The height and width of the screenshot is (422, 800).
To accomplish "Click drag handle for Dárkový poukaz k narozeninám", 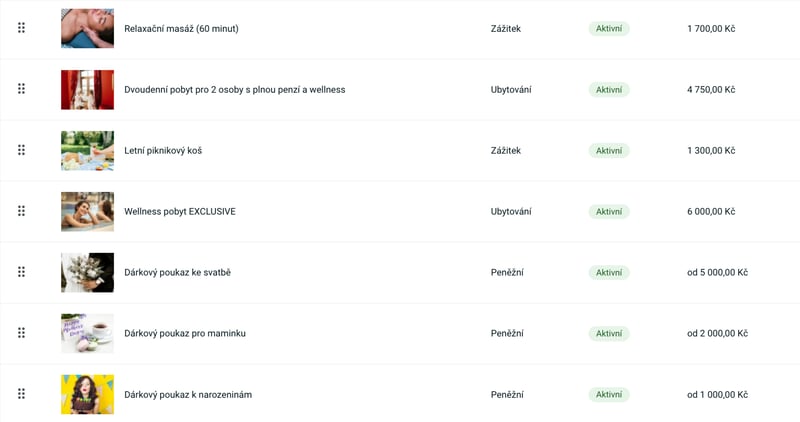I will pos(21,394).
